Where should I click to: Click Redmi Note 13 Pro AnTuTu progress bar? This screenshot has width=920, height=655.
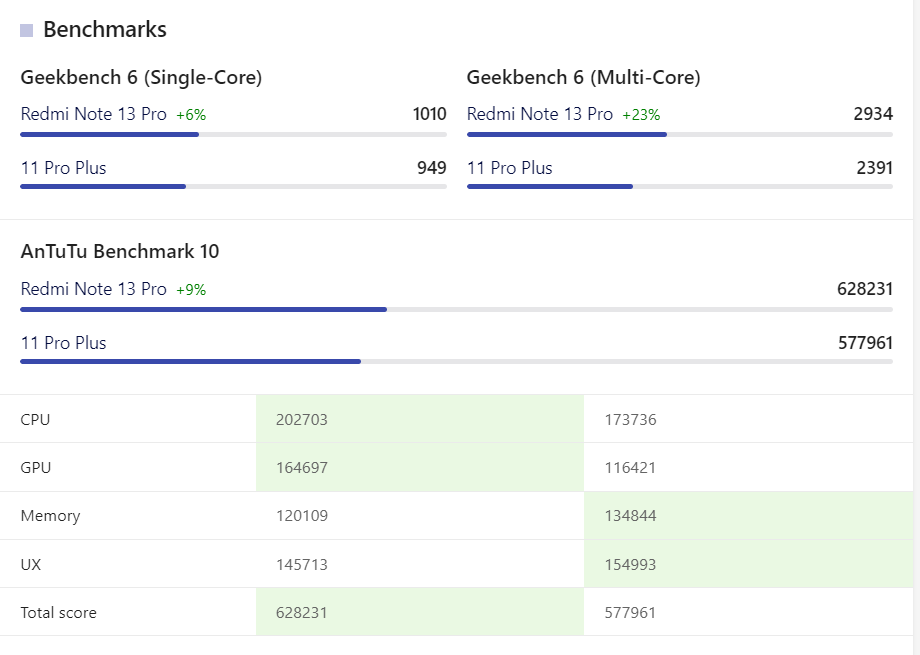[456, 309]
